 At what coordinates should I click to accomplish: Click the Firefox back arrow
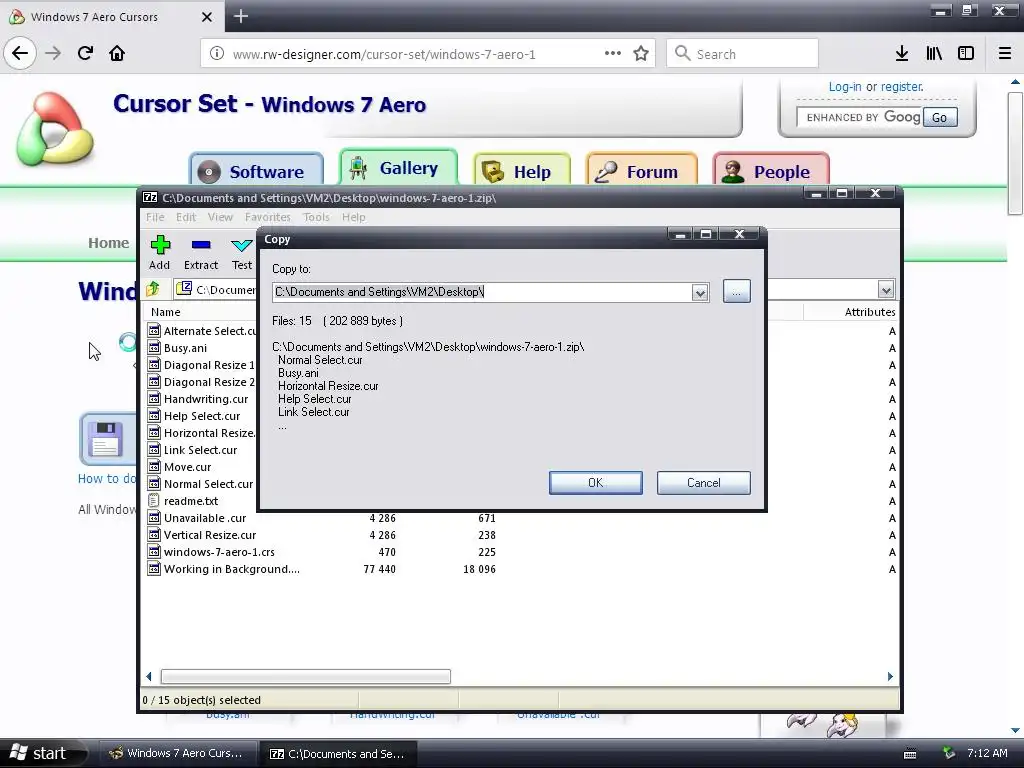[x=20, y=54]
